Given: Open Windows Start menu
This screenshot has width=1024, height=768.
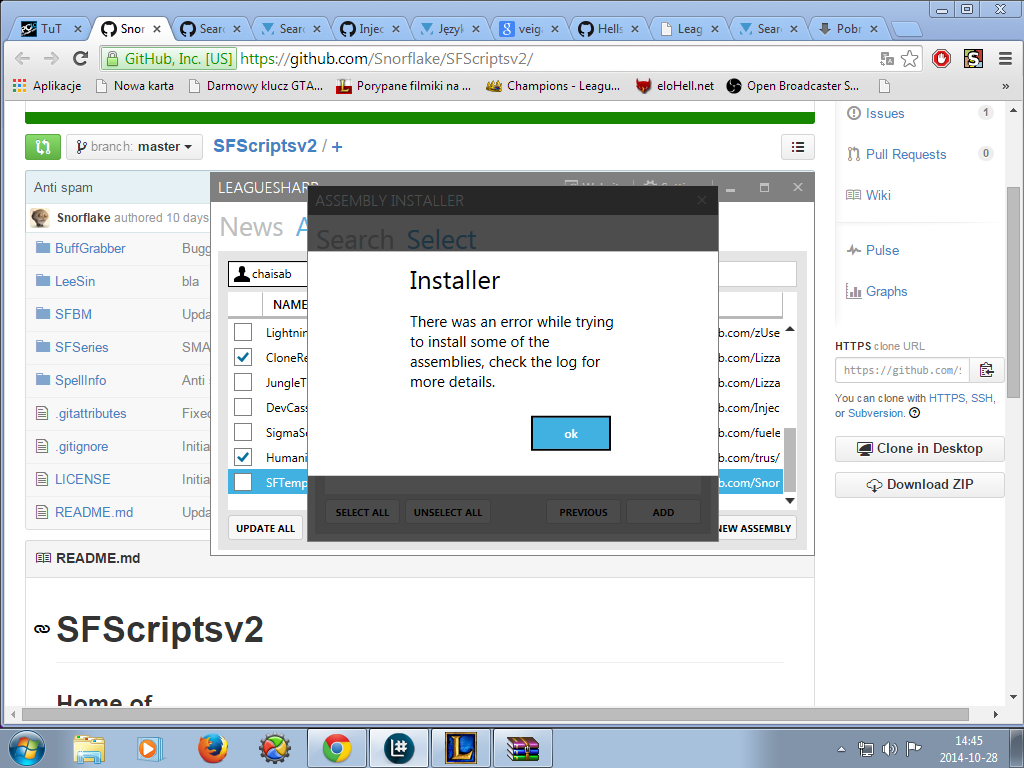Looking at the screenshot, I should [x=26, y=748].
